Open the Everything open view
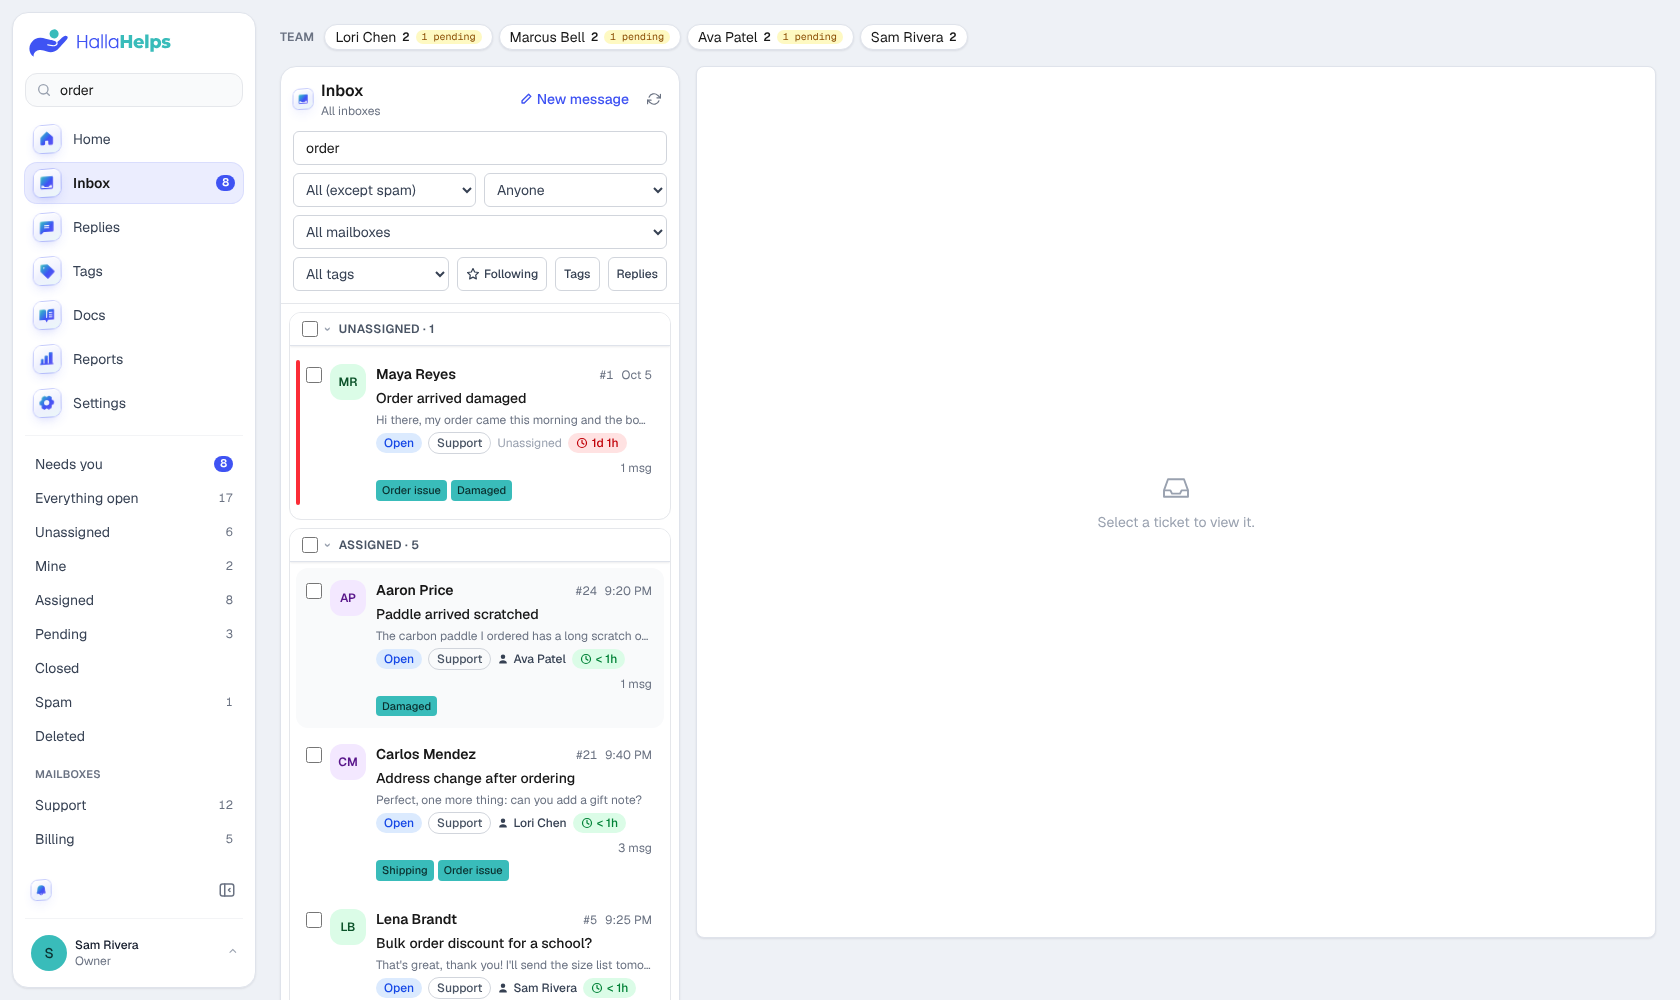1680x1000 pixels. (134, 498)
